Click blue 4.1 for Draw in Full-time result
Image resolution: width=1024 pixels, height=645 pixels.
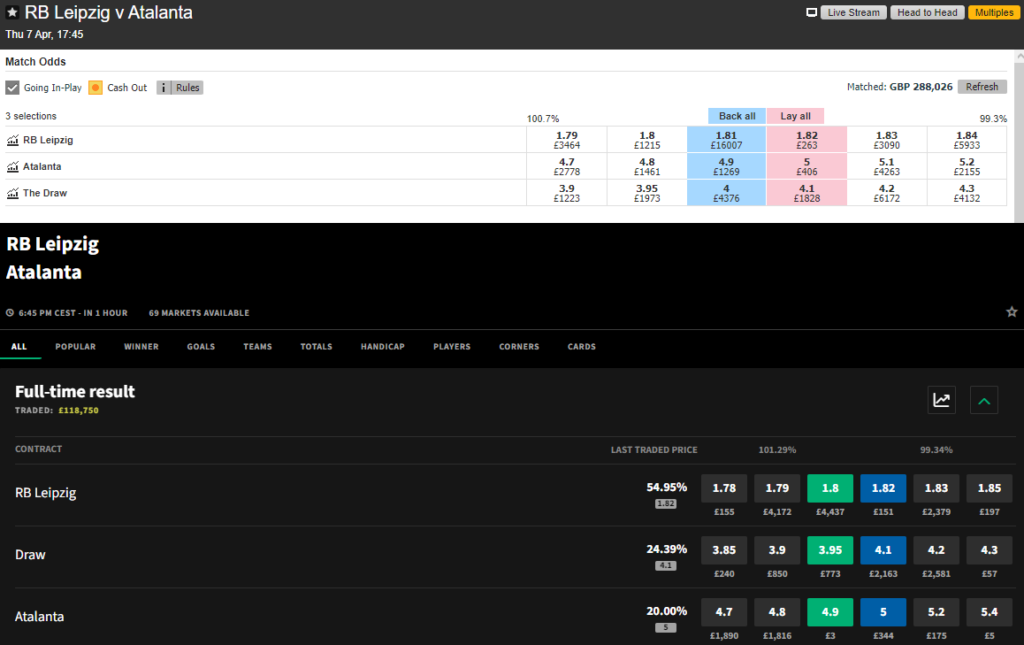click(x=883, y=550)
